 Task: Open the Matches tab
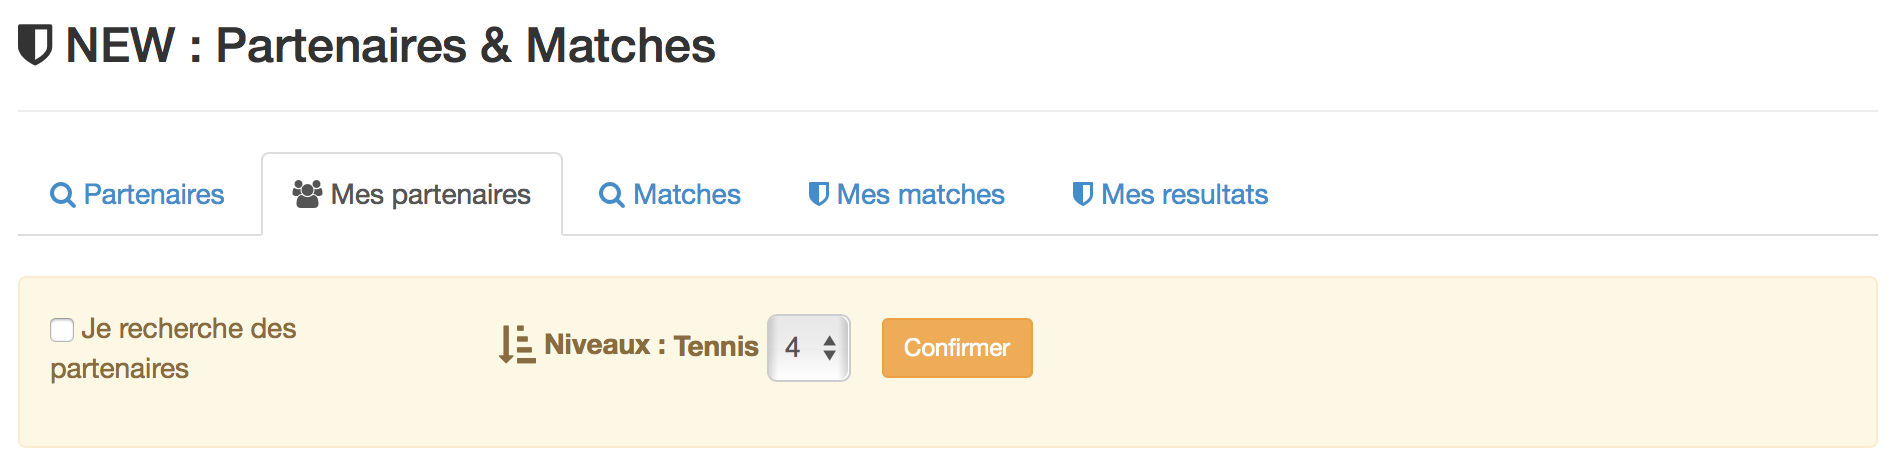(x=670, y=194)
